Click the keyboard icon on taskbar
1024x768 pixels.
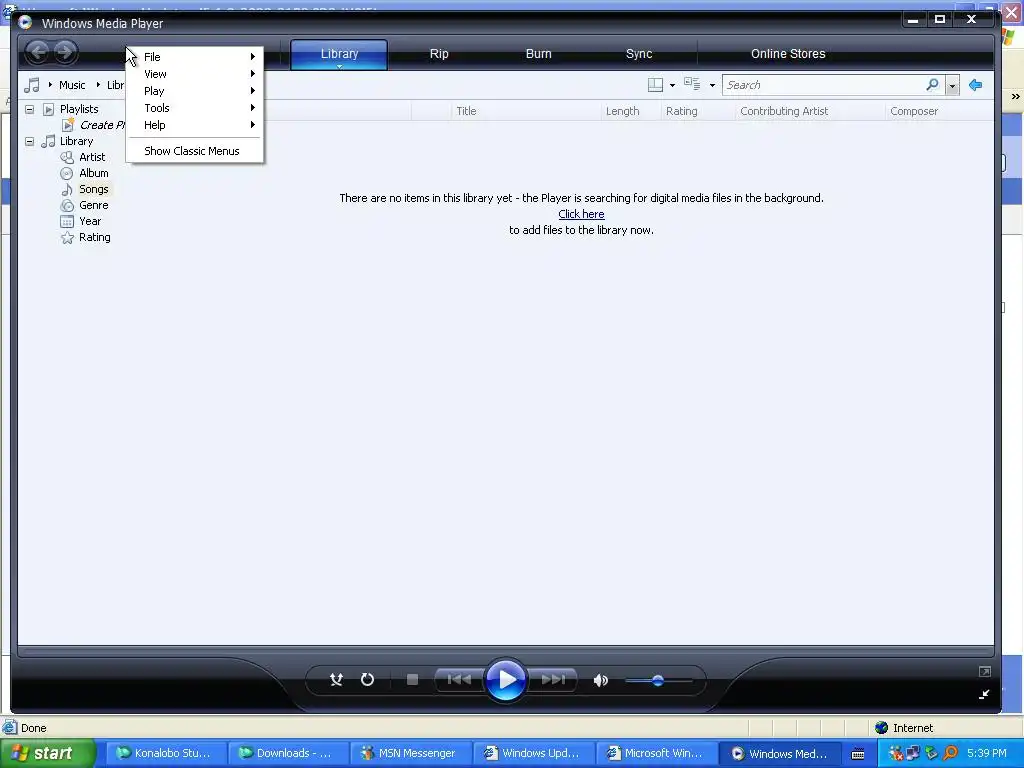click(858, 754)
